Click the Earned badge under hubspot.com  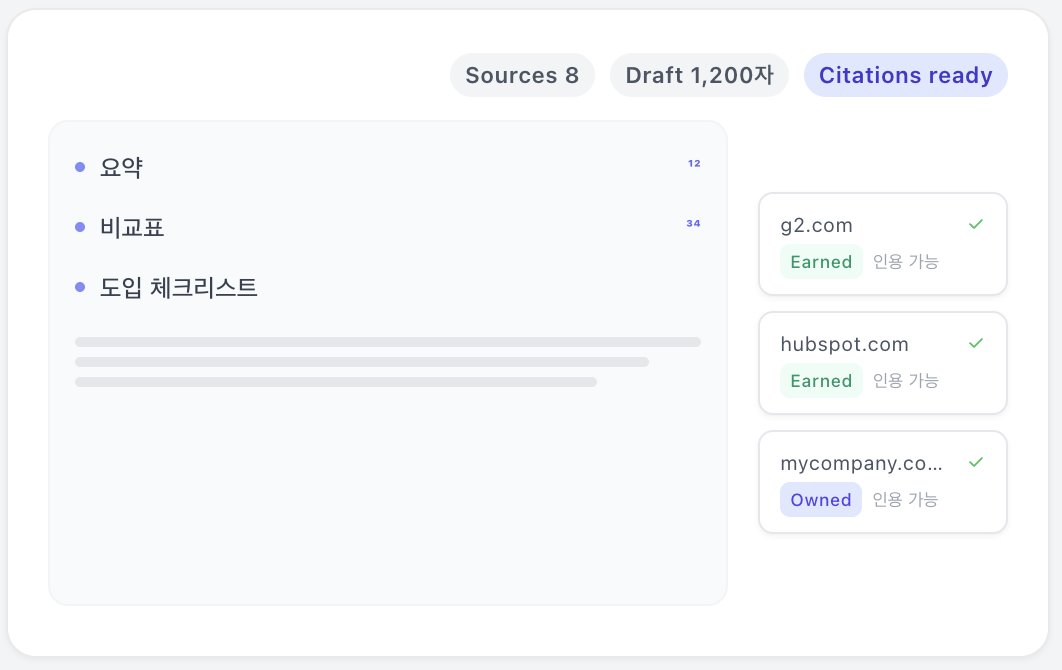[x=821, y=381]
